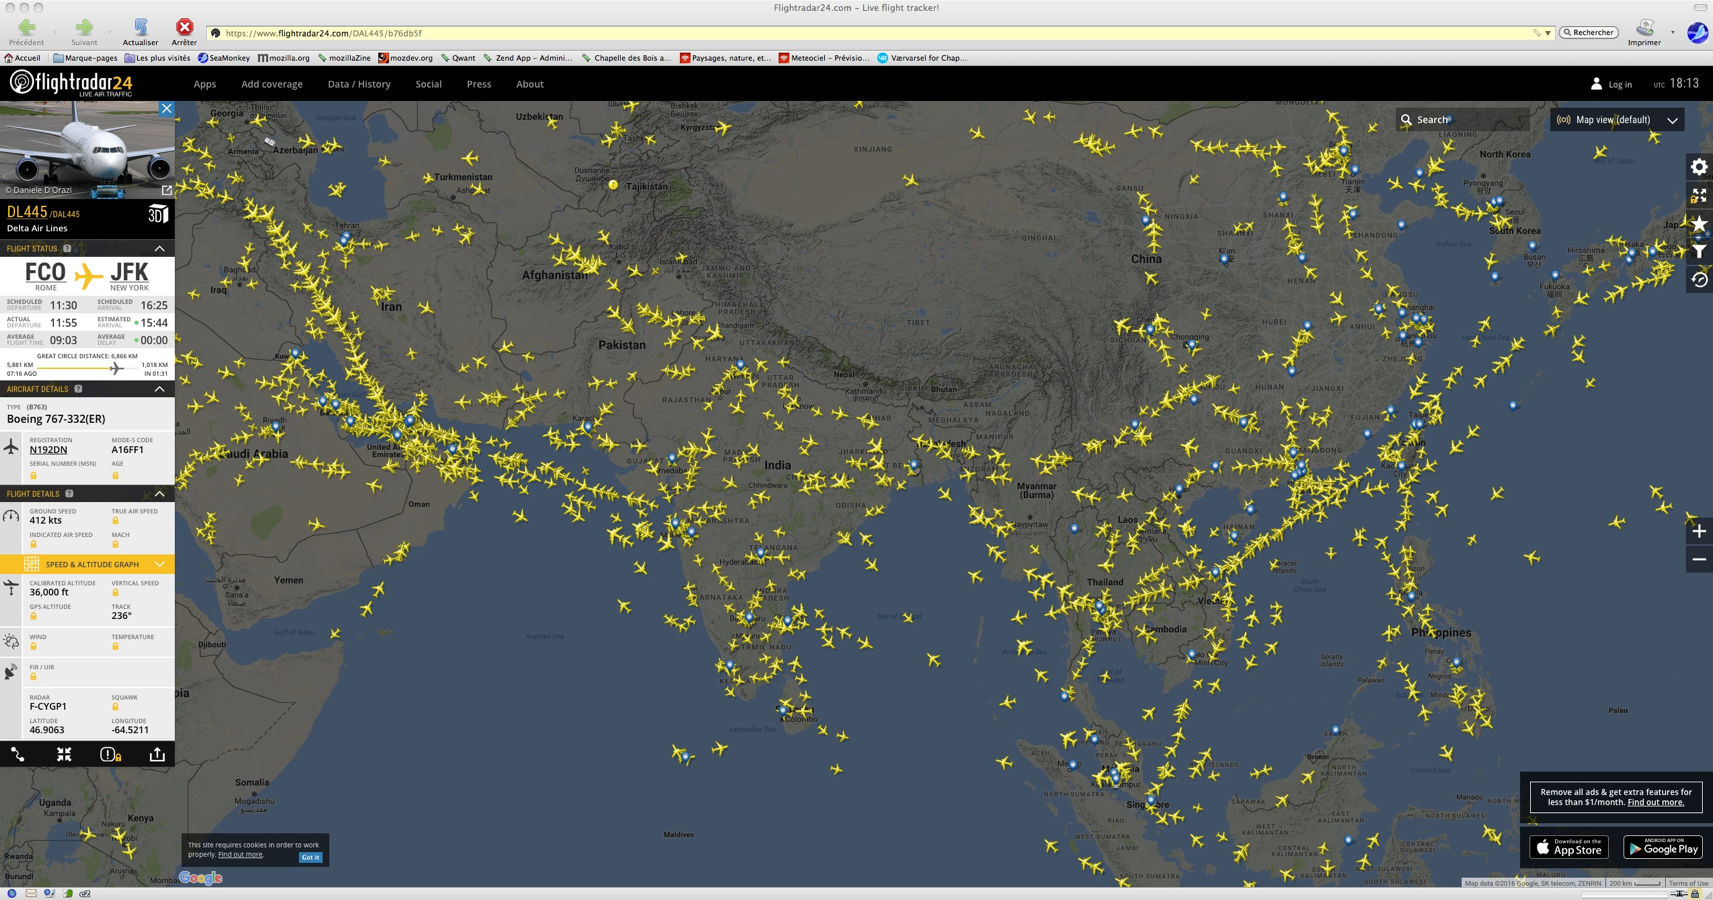
Task: Open bookmarks star icon on map
Action: (x=1699, y=223)
